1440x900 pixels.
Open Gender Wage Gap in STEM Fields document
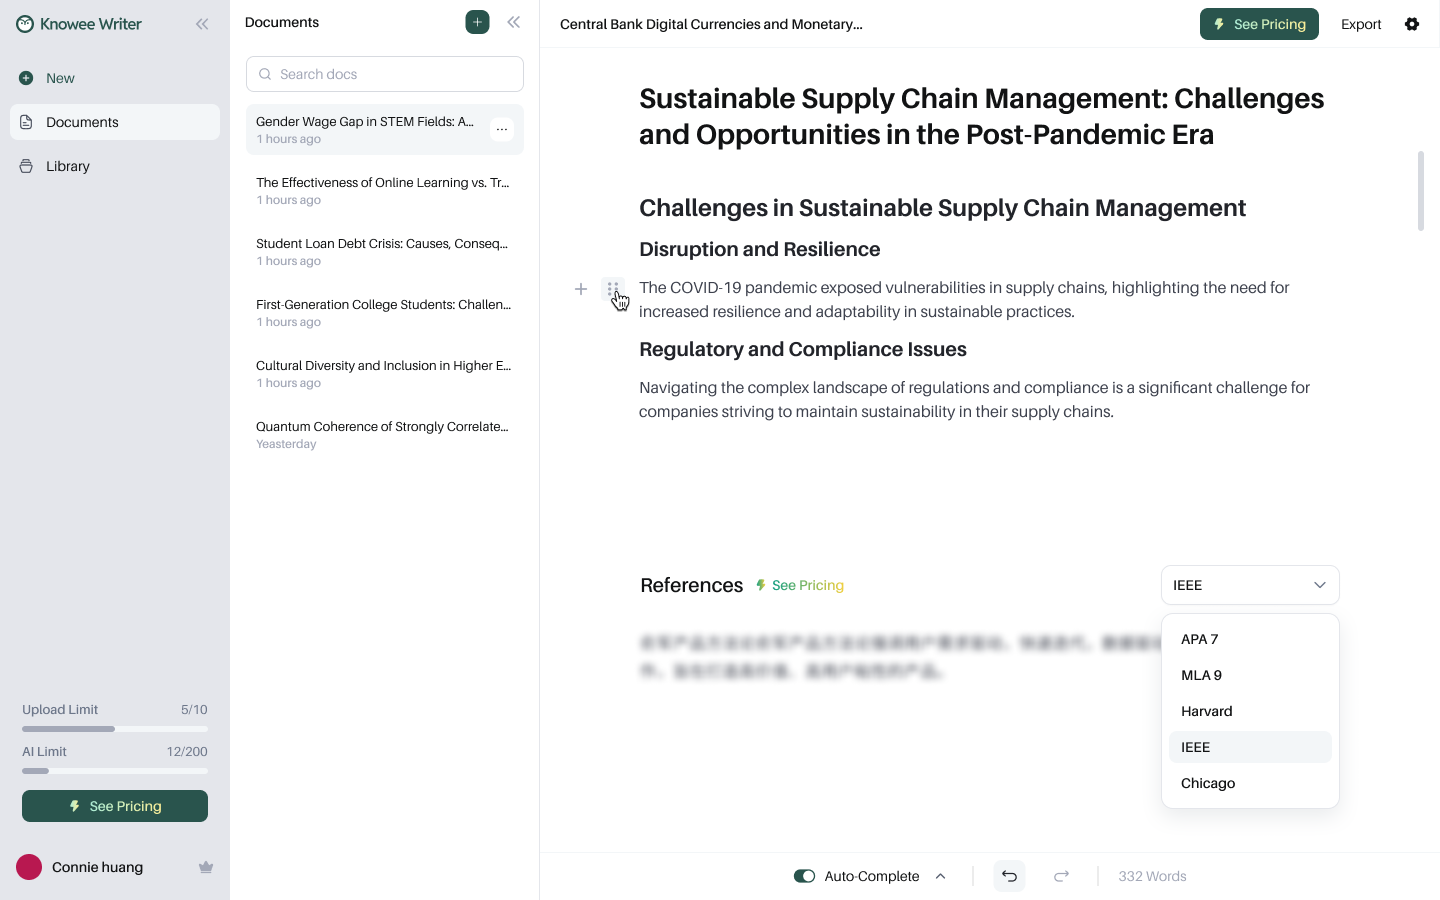385,130
